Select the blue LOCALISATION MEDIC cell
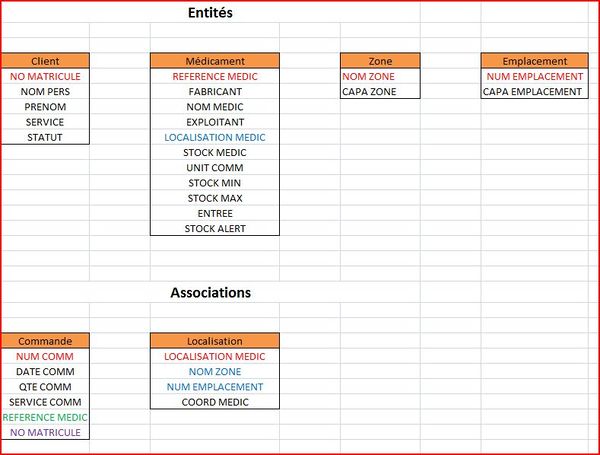This screenshot has width=600, height=455. click(215, 137)
